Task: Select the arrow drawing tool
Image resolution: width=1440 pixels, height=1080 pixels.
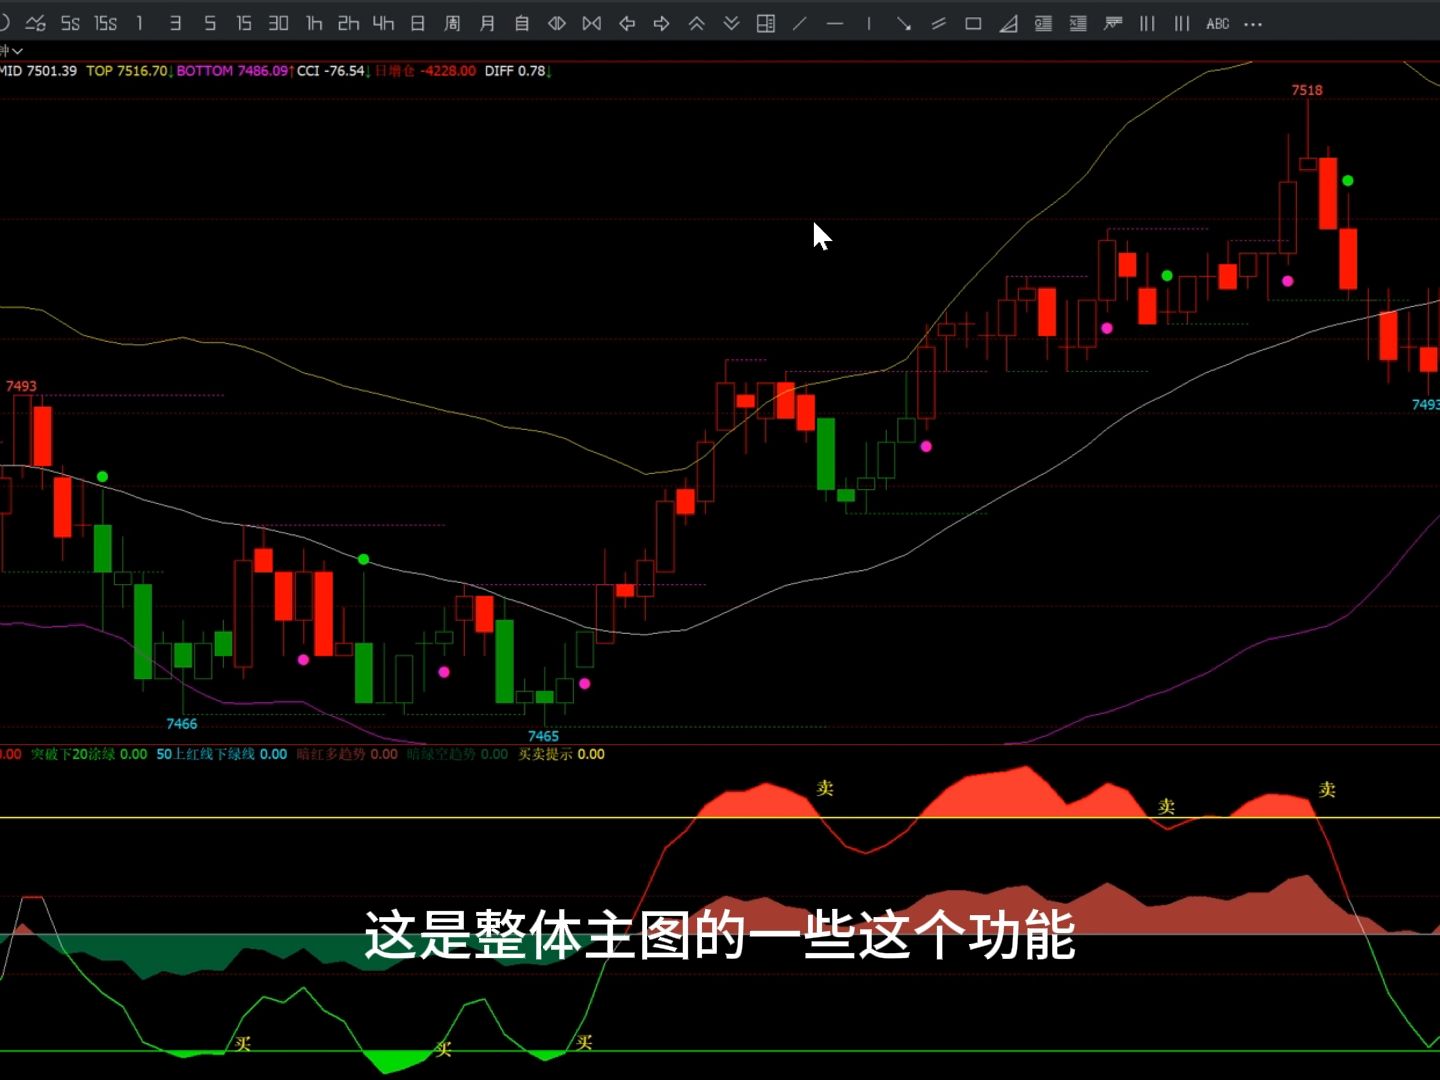Action: coord(904,23)
